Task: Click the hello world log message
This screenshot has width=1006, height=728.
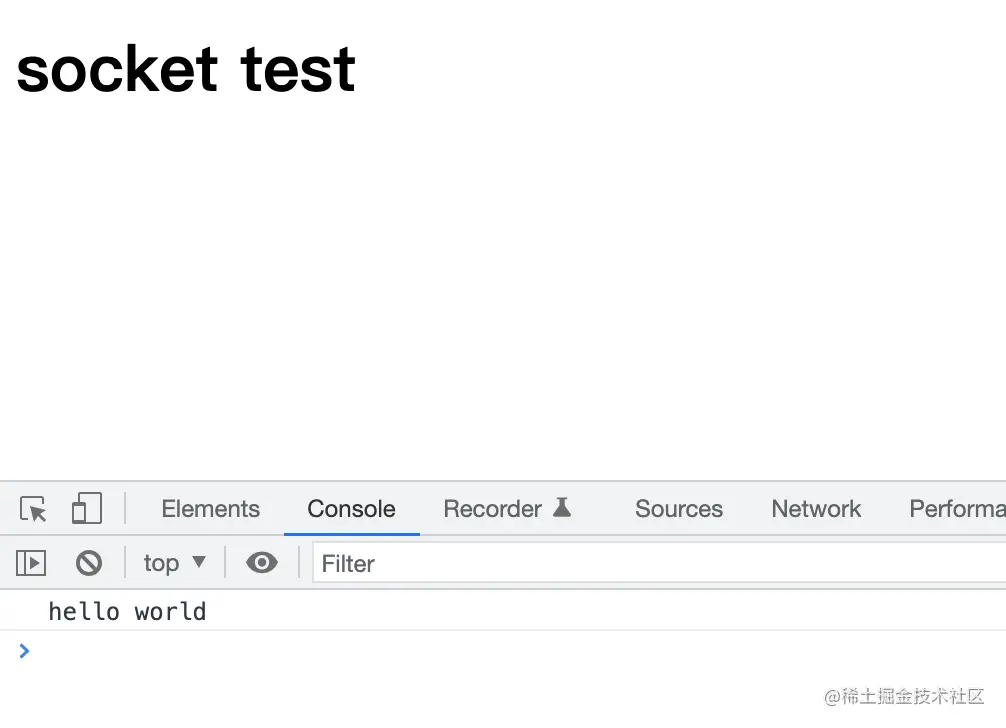Action: [x=127, y=611]
